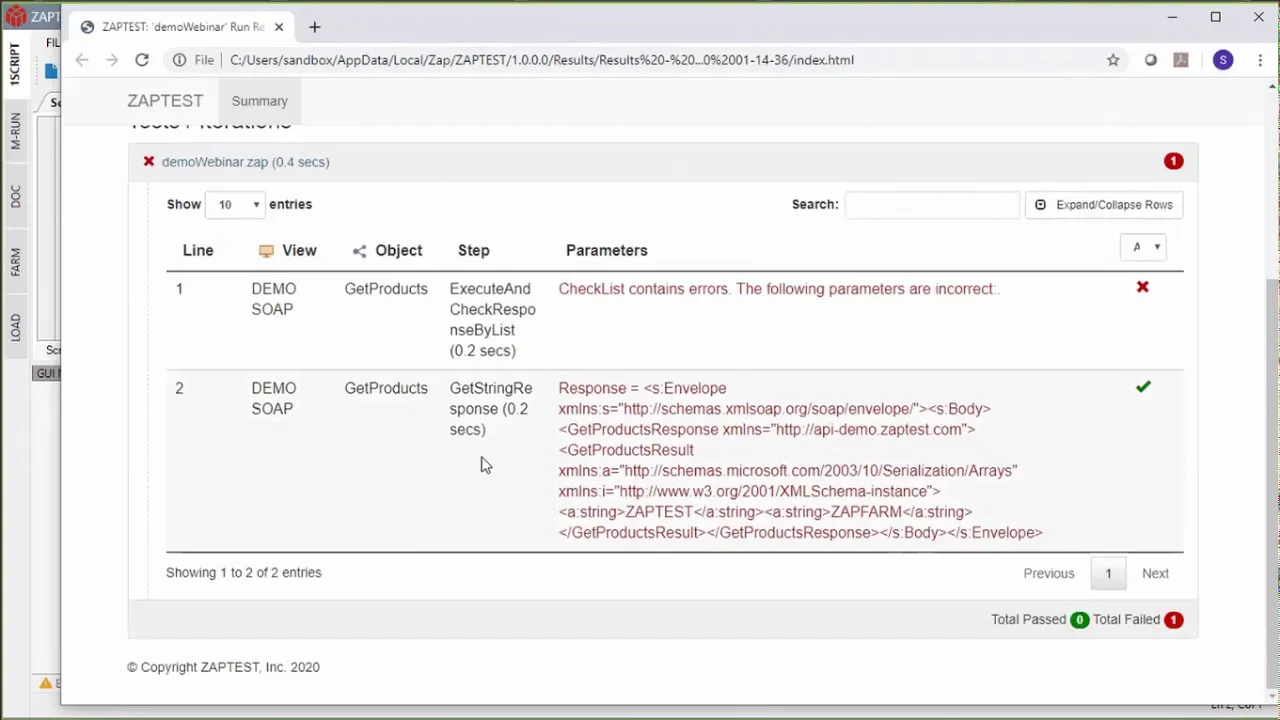Reload the results page
The width and height of the screenshot is (1280, 720).
pyautogui.click(x=142, y=60)
